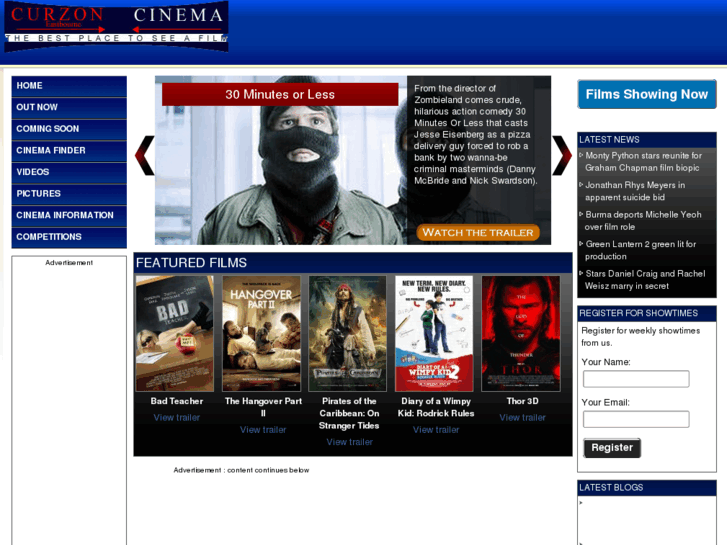Click the FEATURED FILMS heading
Image resolution: width=727 pixels, height=545 pixels.
[191, 263]
